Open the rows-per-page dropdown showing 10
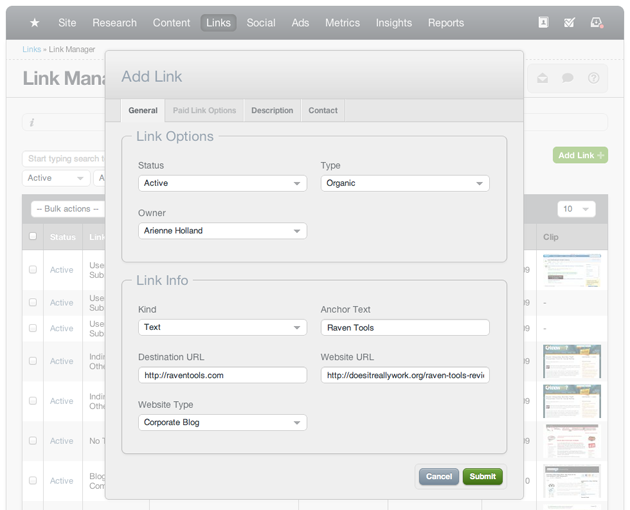 (x=576, y=209)
